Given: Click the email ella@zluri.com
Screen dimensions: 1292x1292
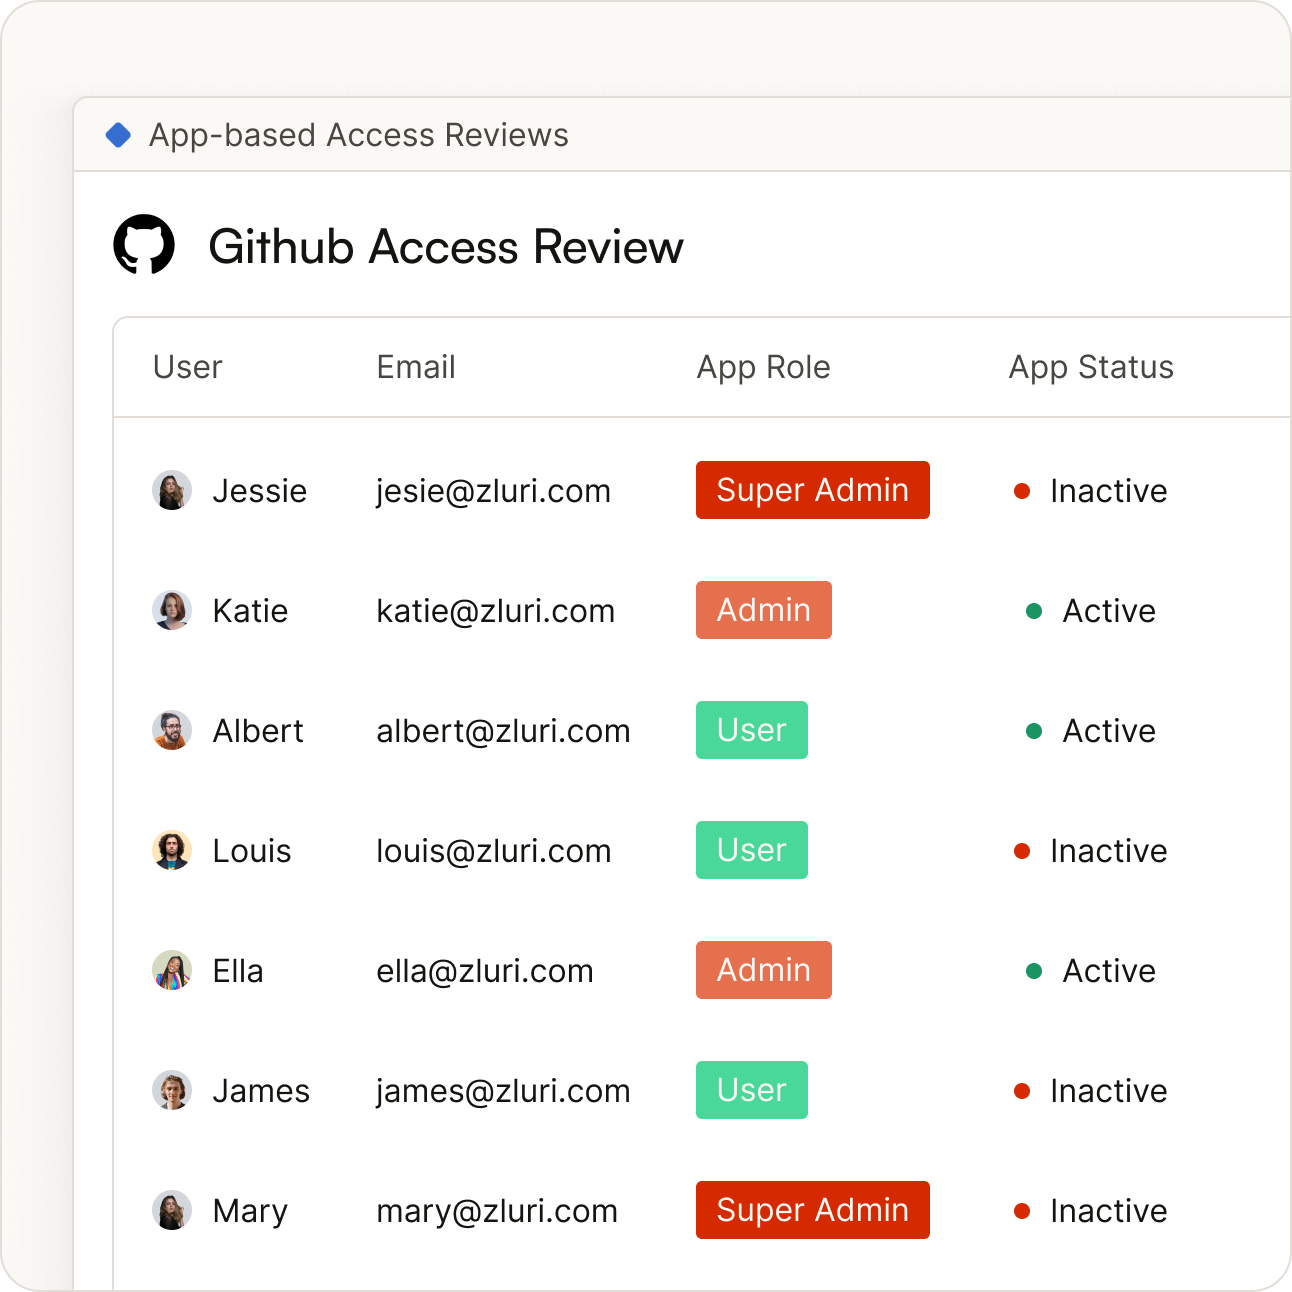Looking at the screenshot, I should pos(485,971).
